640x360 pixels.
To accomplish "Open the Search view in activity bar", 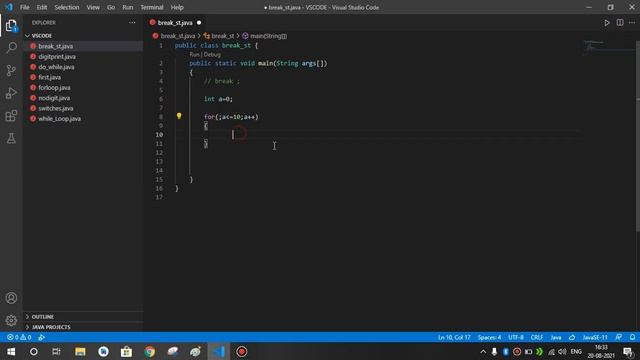I will (11, 48).
